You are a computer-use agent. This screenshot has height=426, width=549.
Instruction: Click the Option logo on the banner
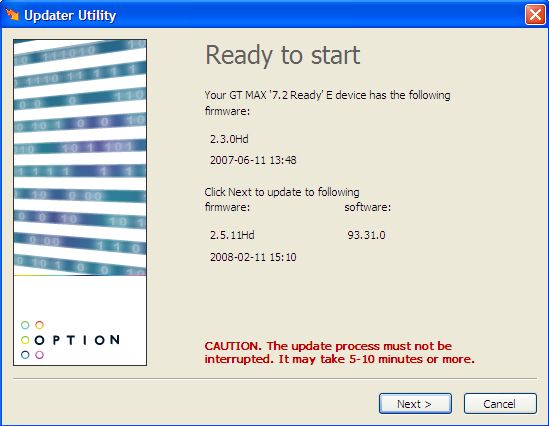tap(70, 340)
